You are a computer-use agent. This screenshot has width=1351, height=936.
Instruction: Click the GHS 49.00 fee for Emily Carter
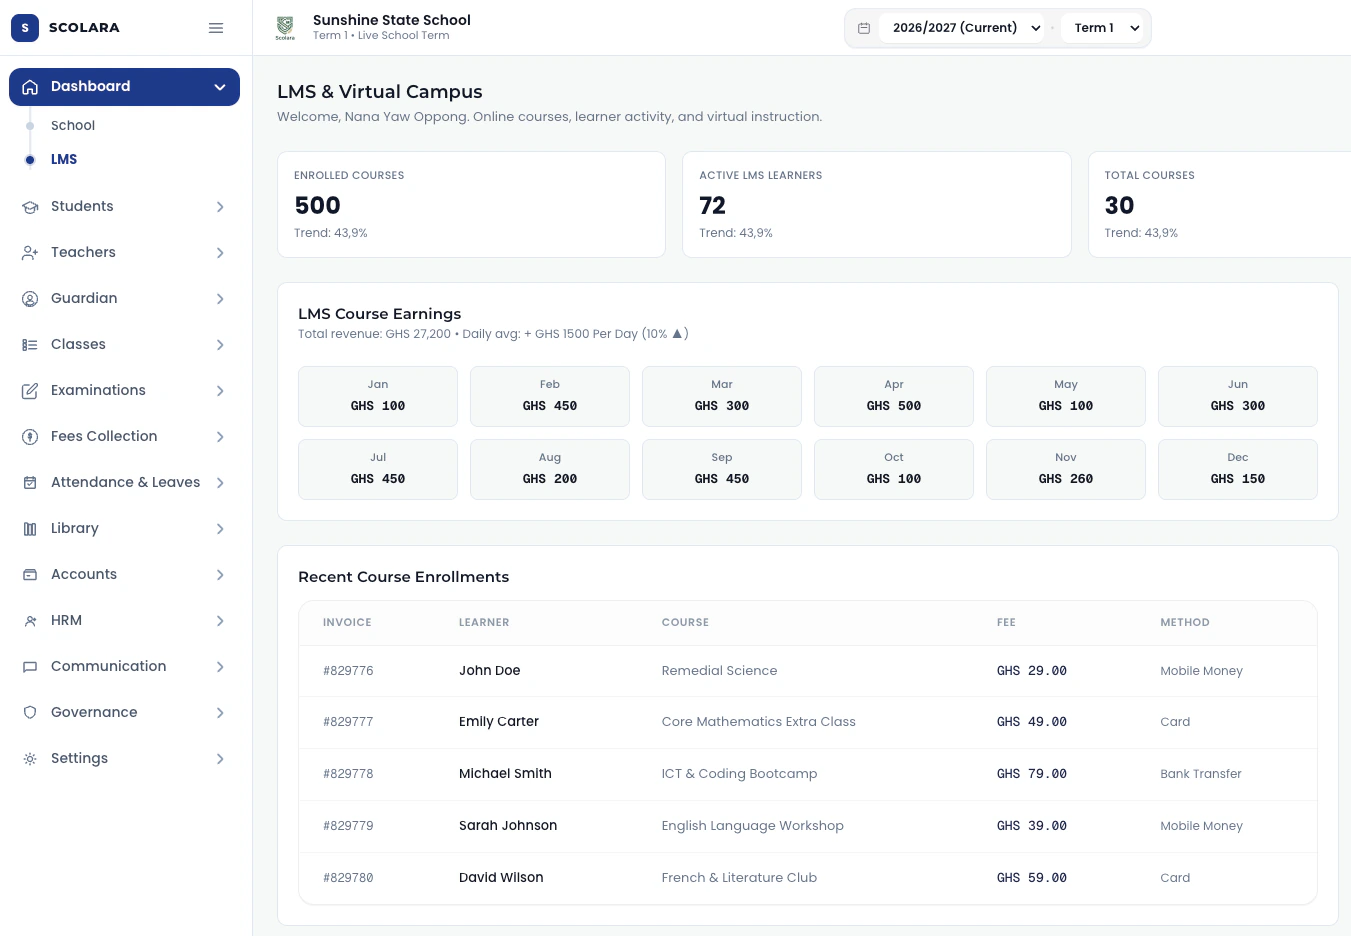[x=1032, y=722]
